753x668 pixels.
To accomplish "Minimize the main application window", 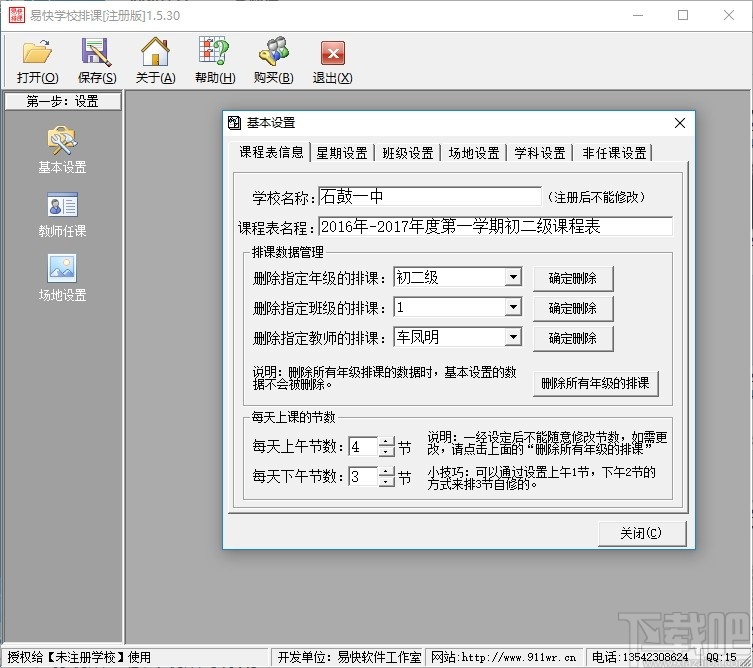I will [x=638, y=15].
